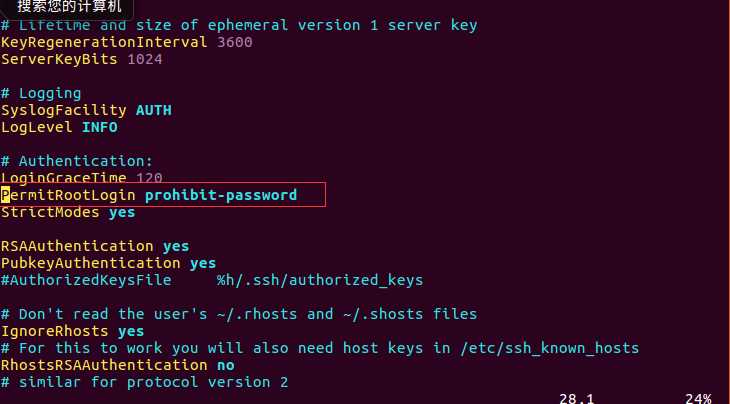Click the 搜索您的计算机 tooltip label
730x404 pixels.
pos(69,7)
